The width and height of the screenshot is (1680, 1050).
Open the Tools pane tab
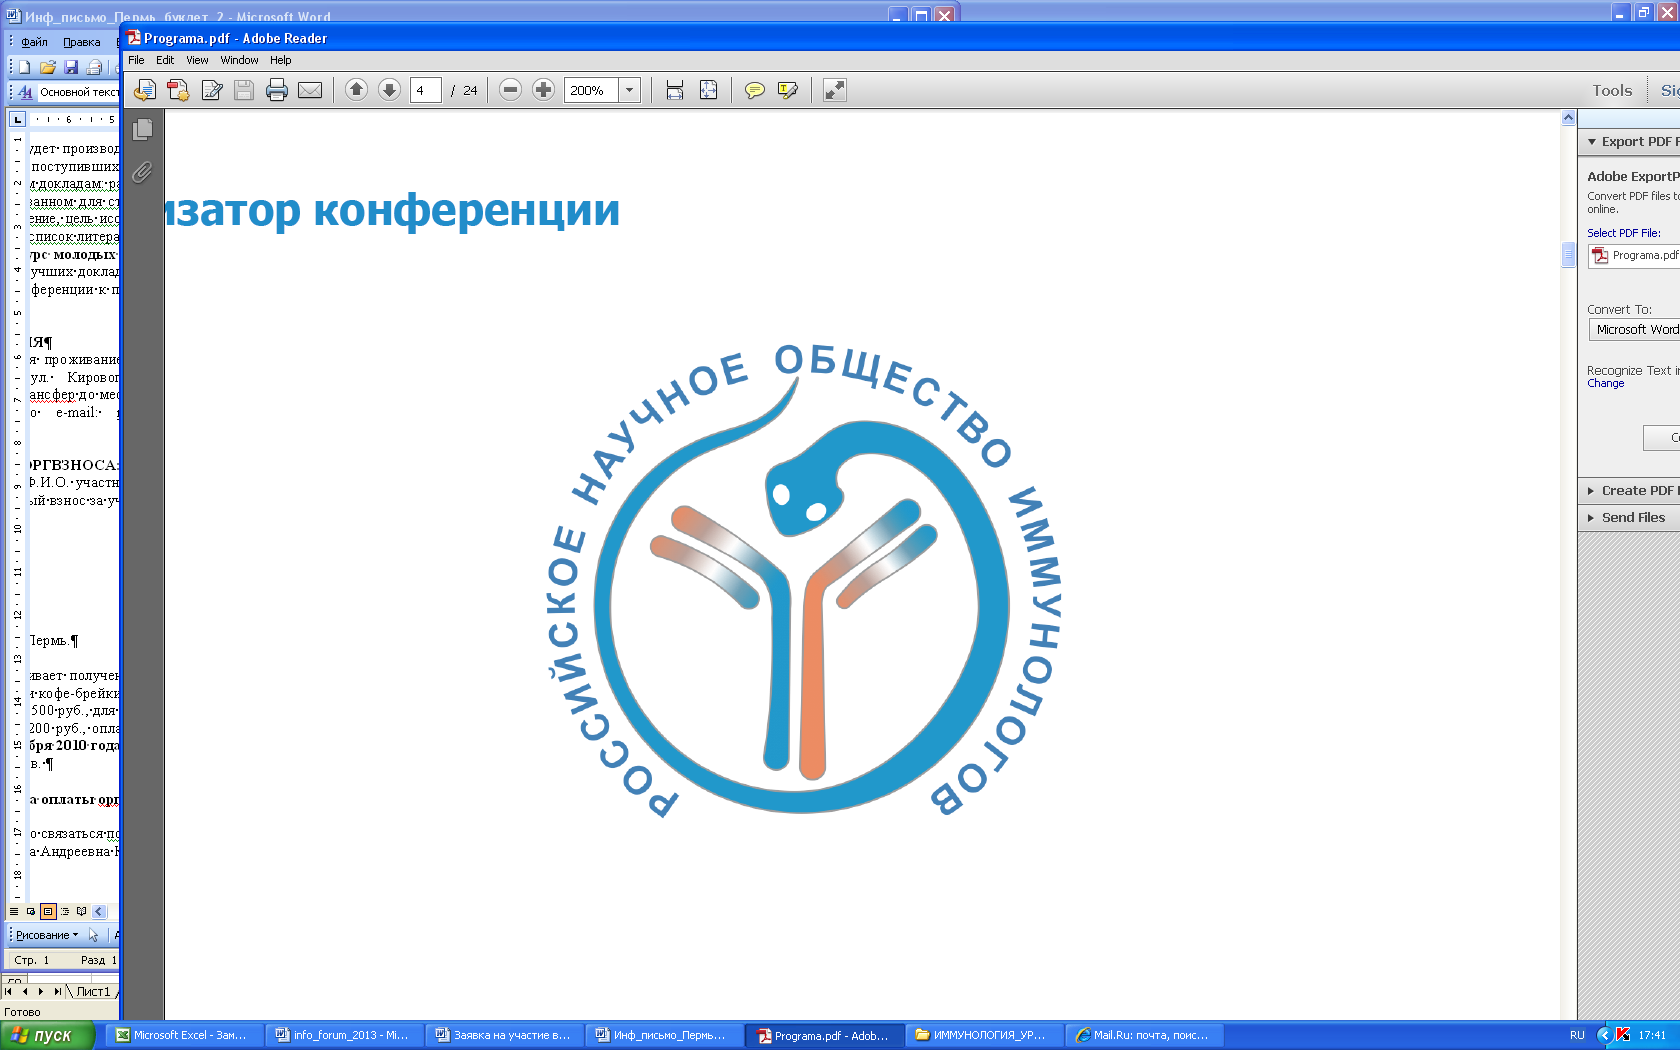1612,90
